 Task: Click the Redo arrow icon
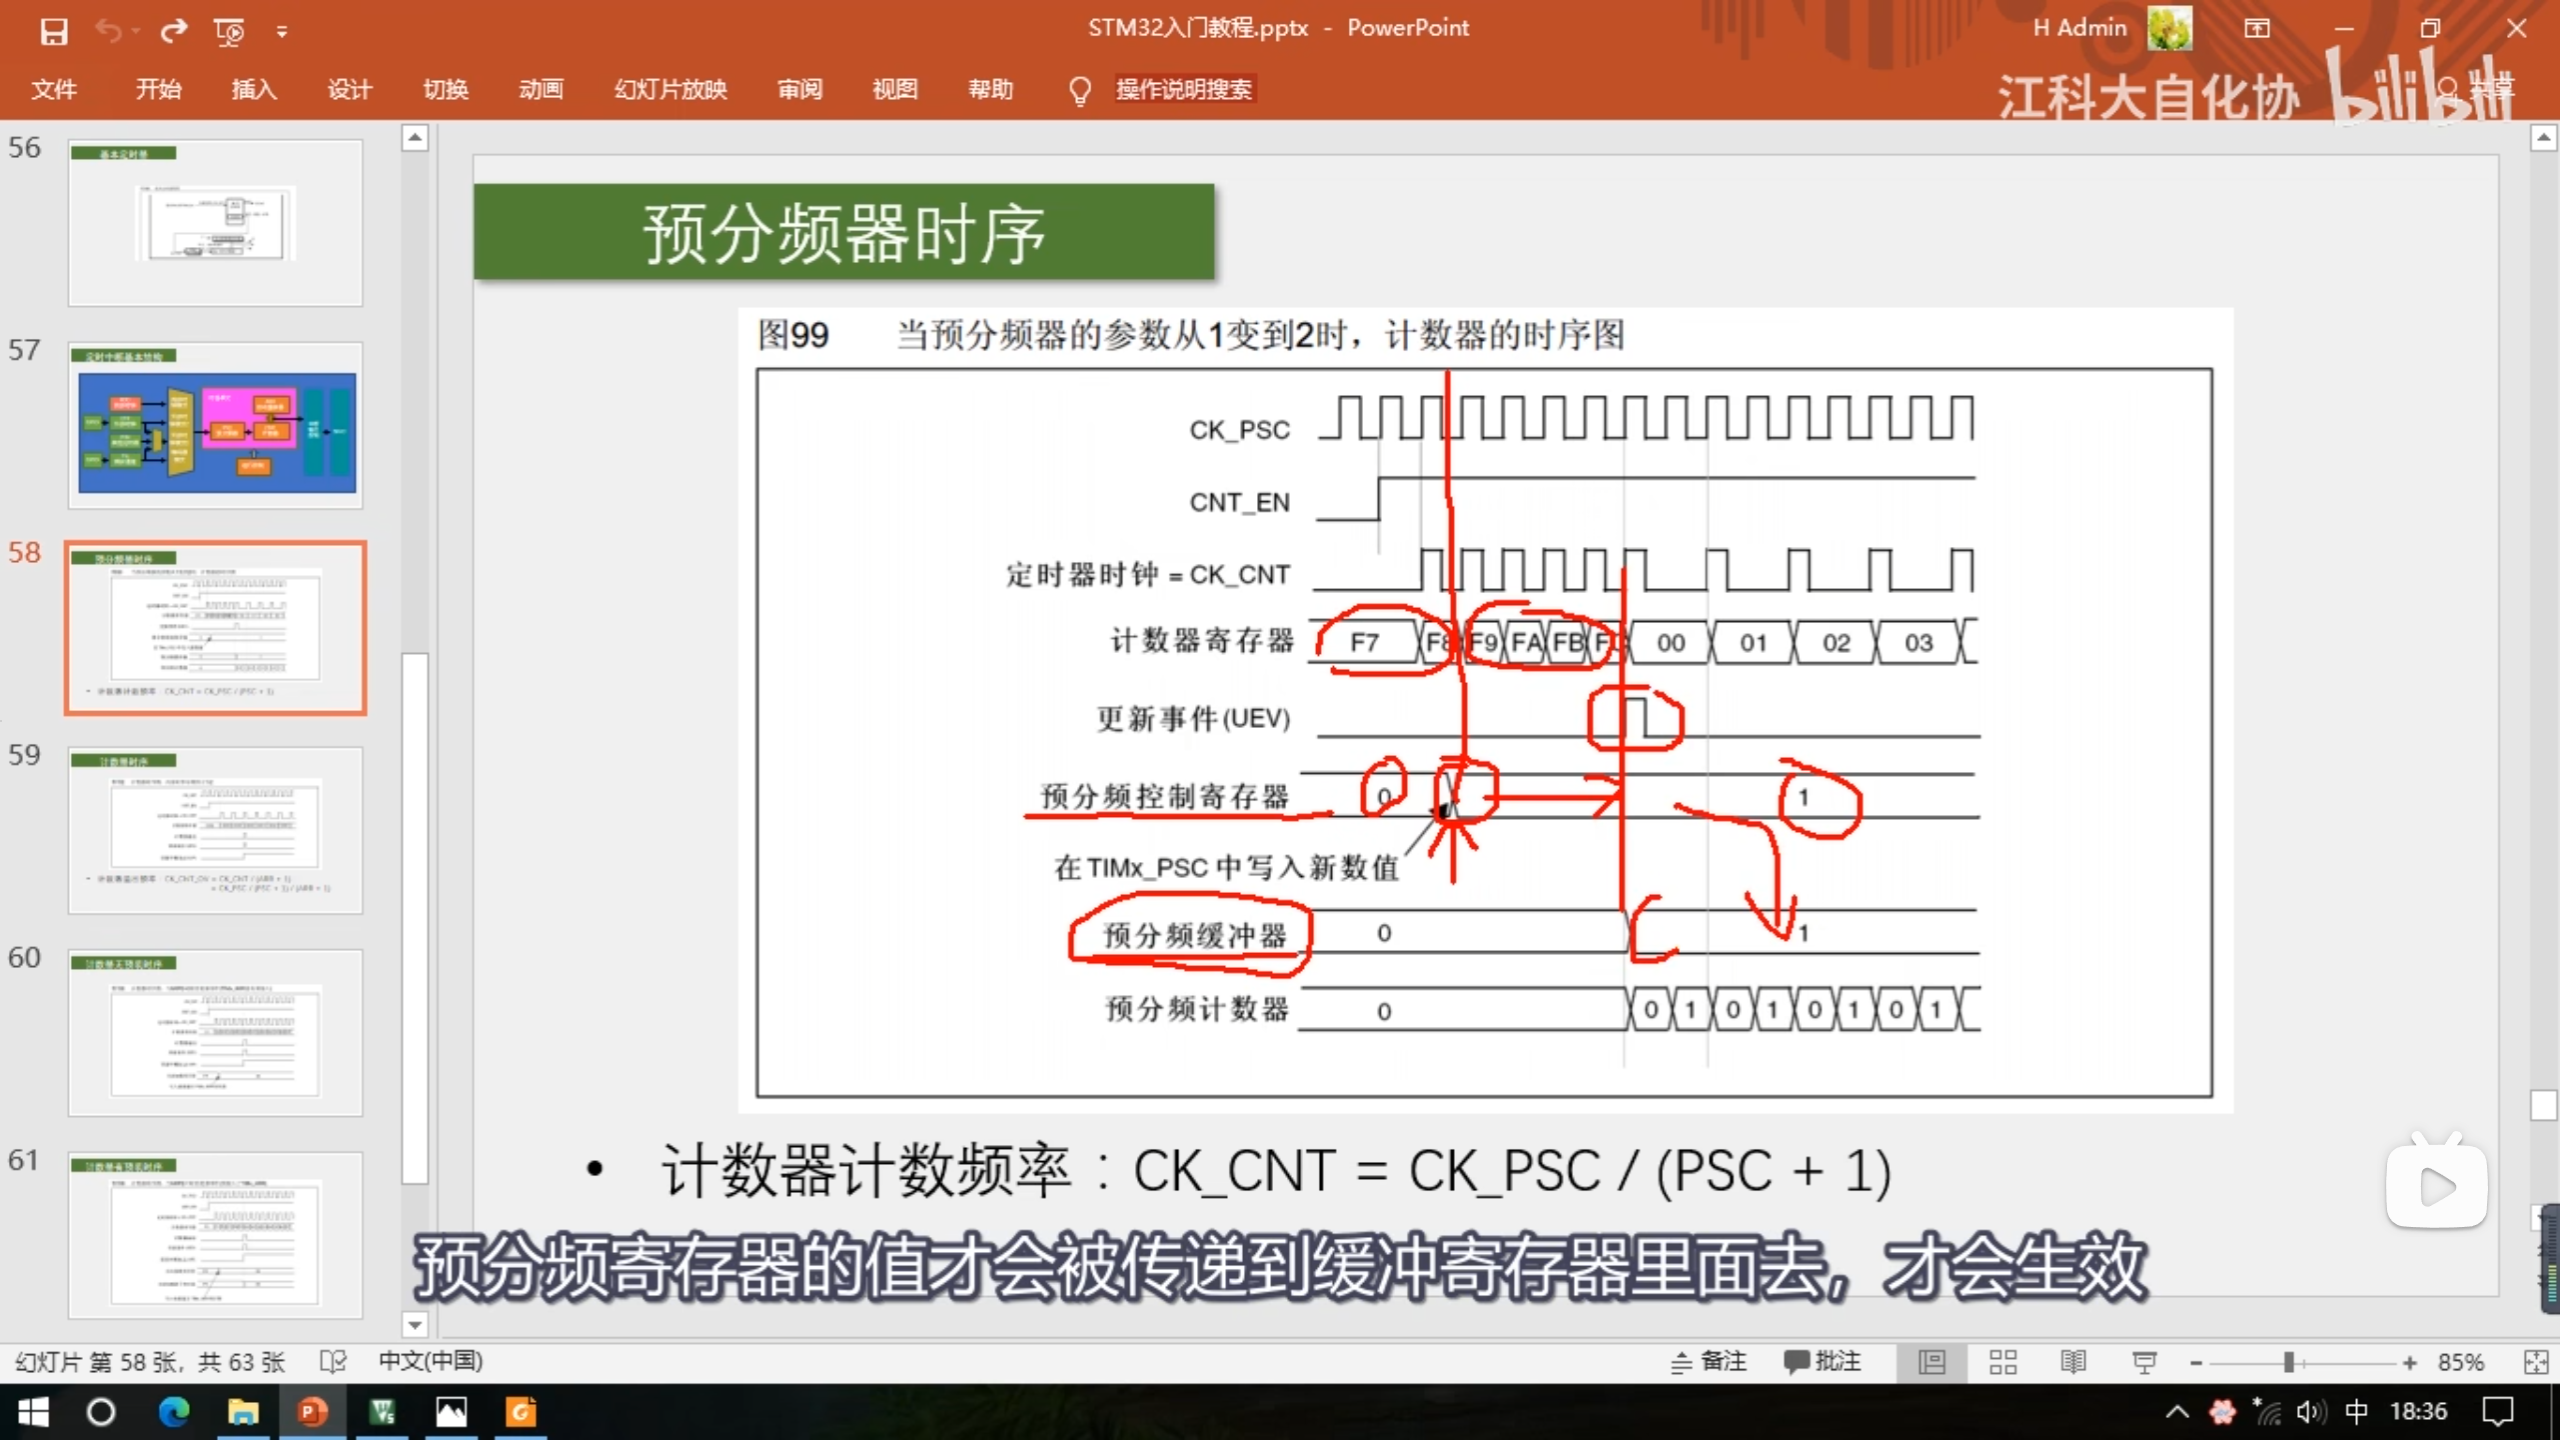pyautogui.click(x=173, y=31)
